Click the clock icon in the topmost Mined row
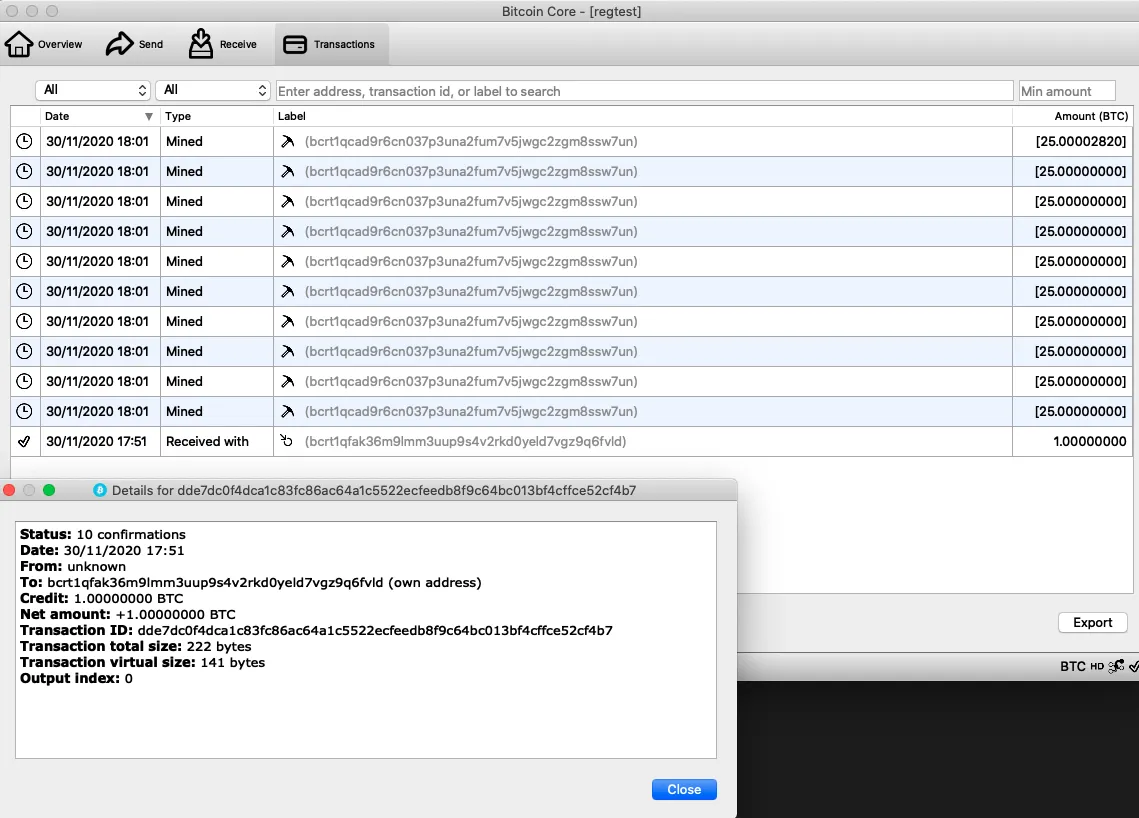Viewport: 1139px width, 818px height. tap(25, 142)
